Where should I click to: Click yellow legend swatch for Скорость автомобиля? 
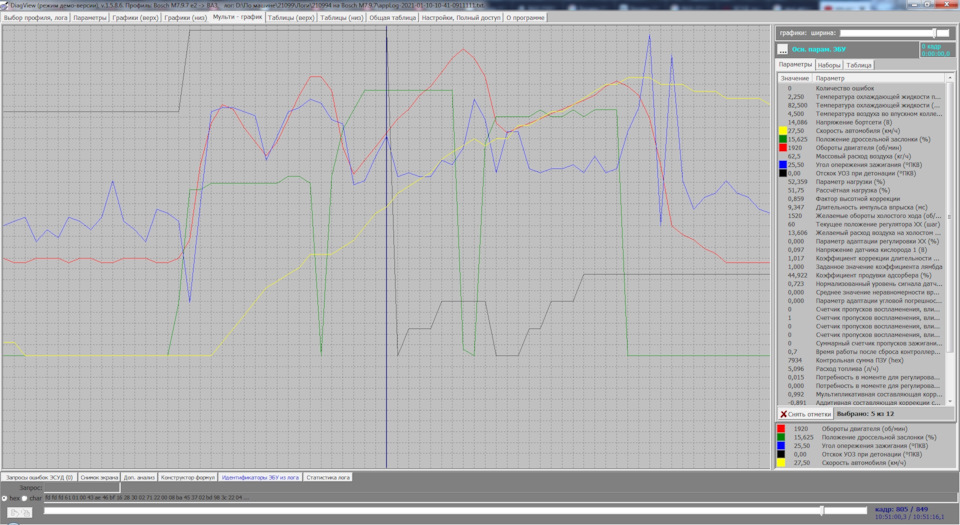coord(781,463)
